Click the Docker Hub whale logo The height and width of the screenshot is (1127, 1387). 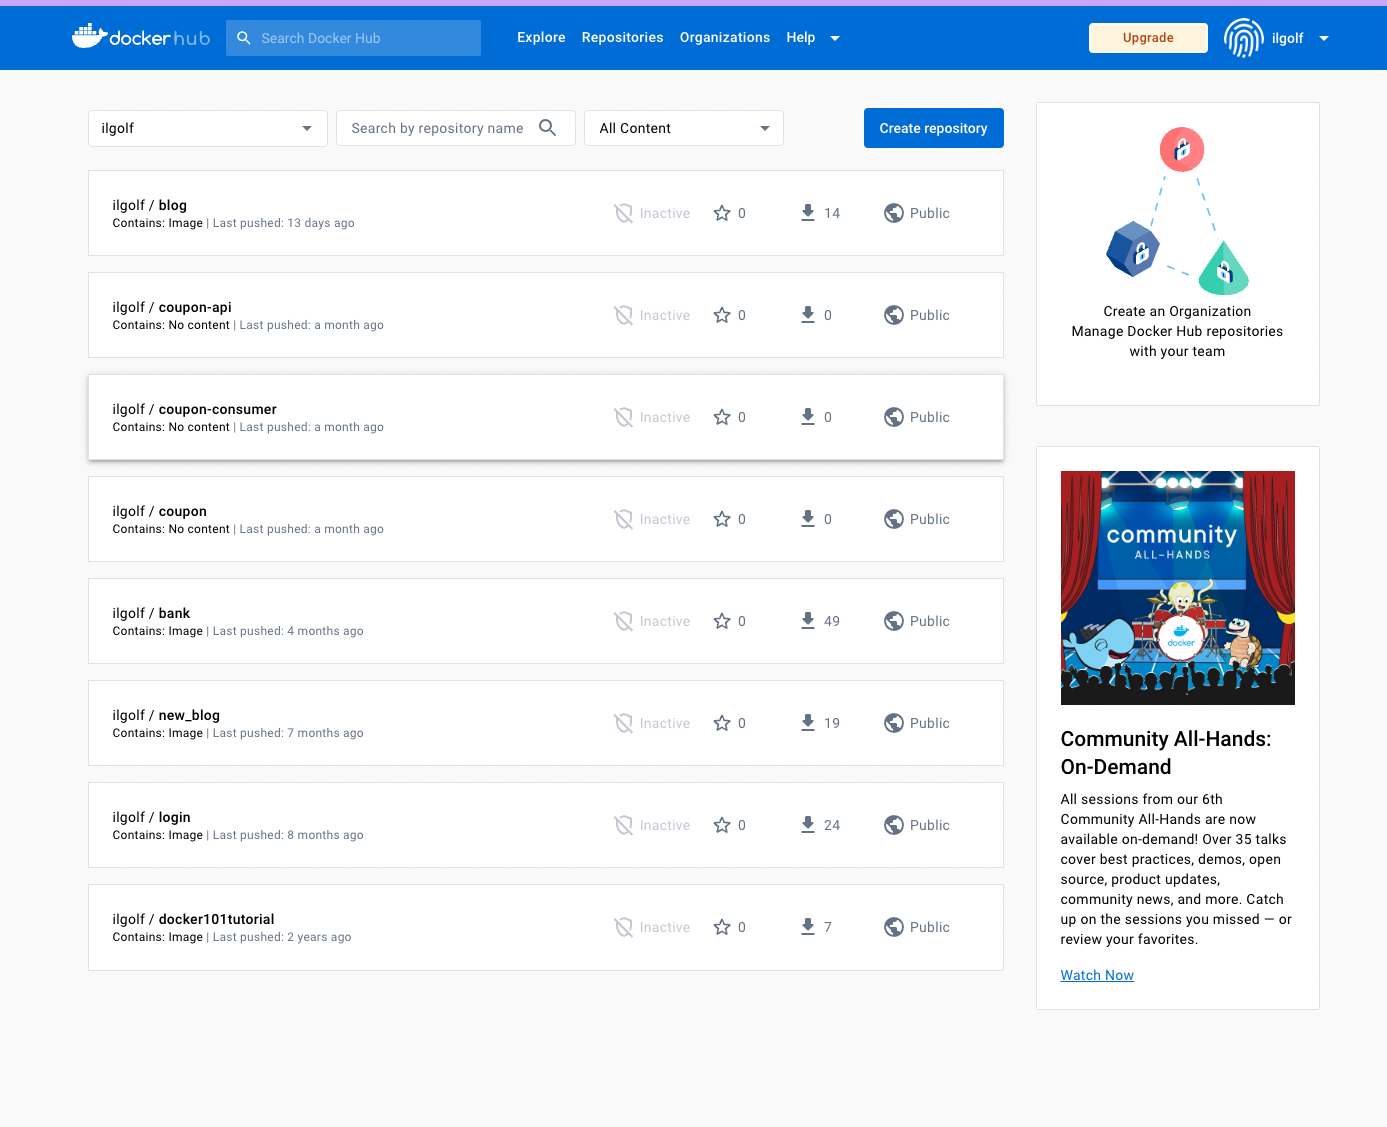[x=141, y=37]
